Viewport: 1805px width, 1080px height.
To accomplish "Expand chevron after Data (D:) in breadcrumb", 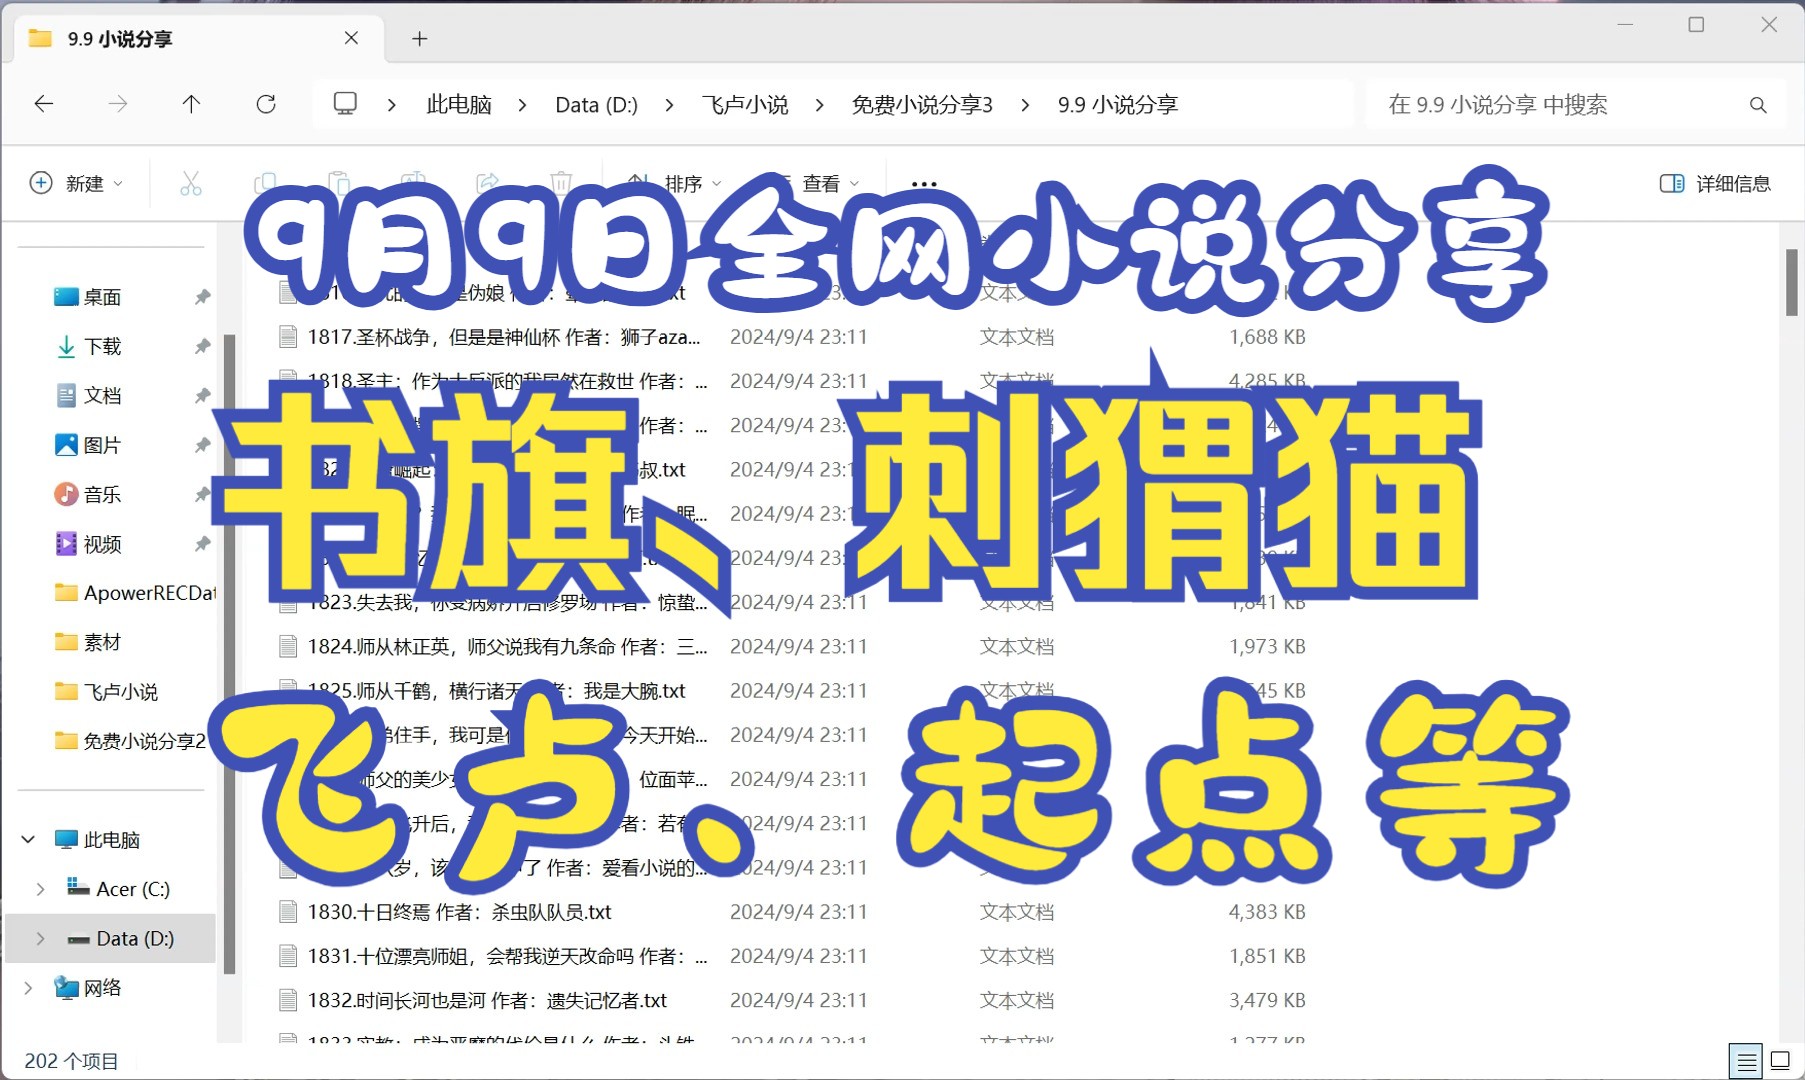I will click(669, 105).
